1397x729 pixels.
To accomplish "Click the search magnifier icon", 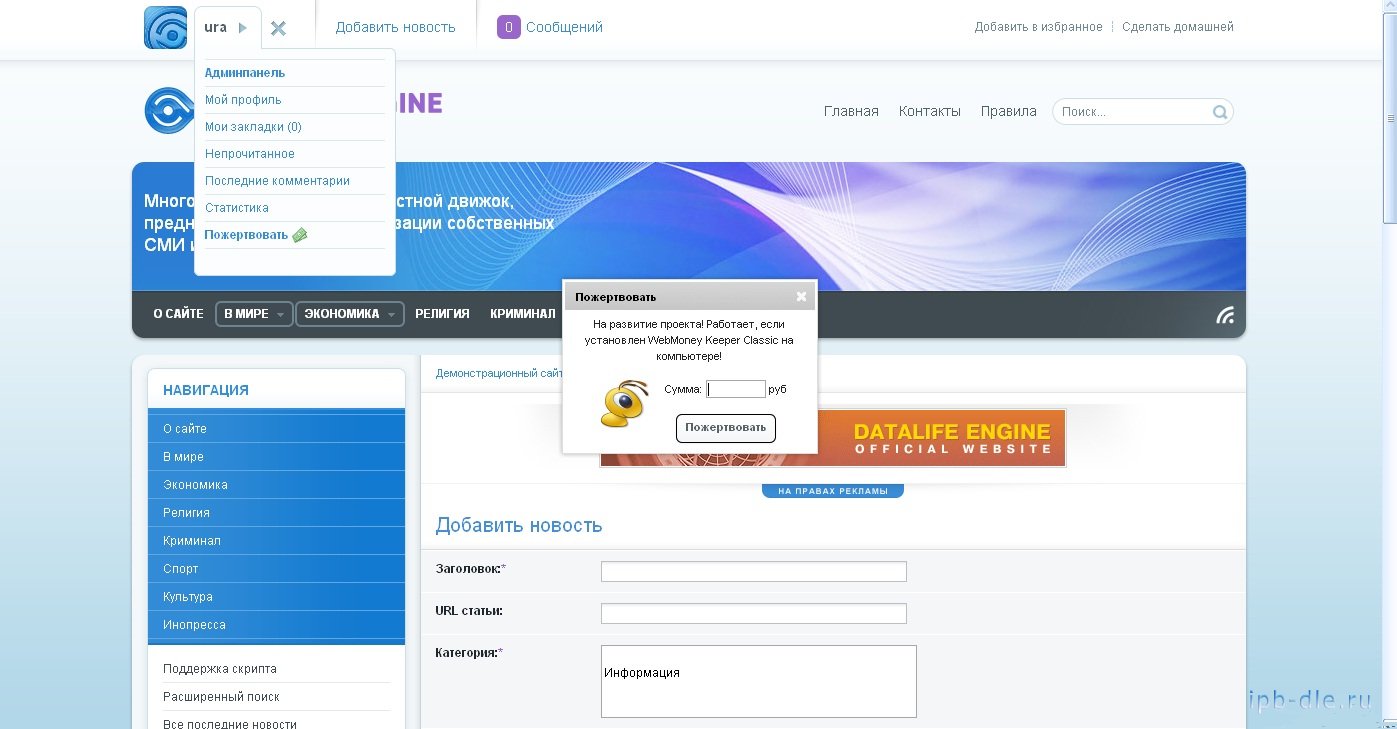I will pyautogui.click(x=1219, y=112).
